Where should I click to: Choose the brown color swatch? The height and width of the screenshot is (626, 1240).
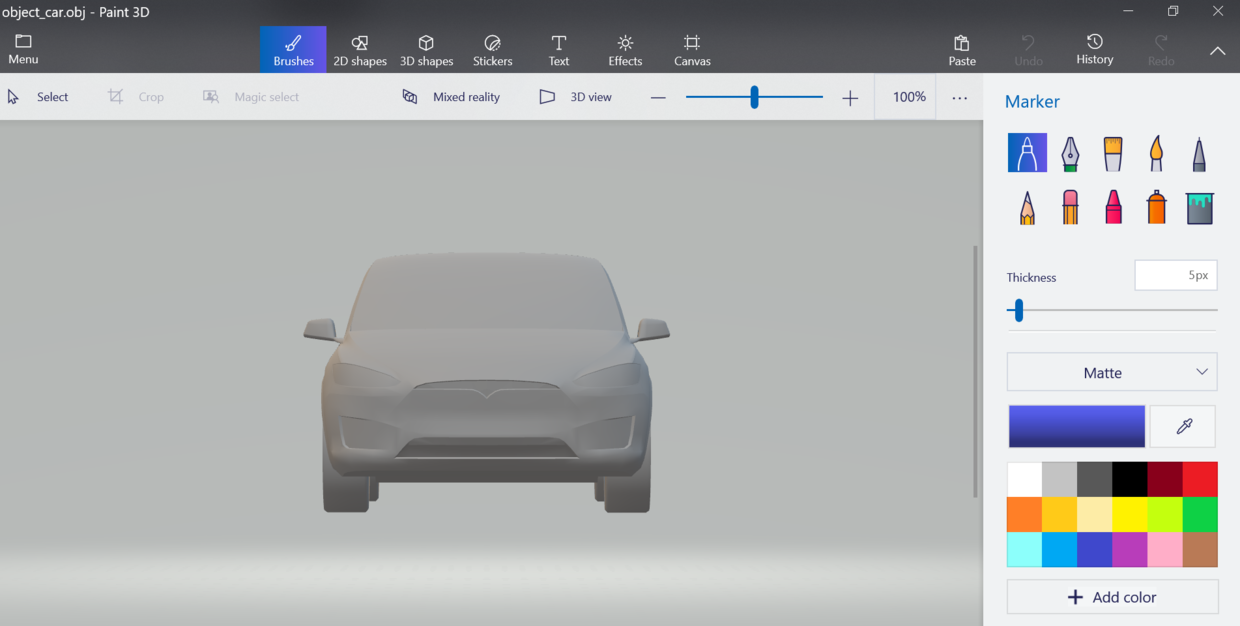[1200, 550]
